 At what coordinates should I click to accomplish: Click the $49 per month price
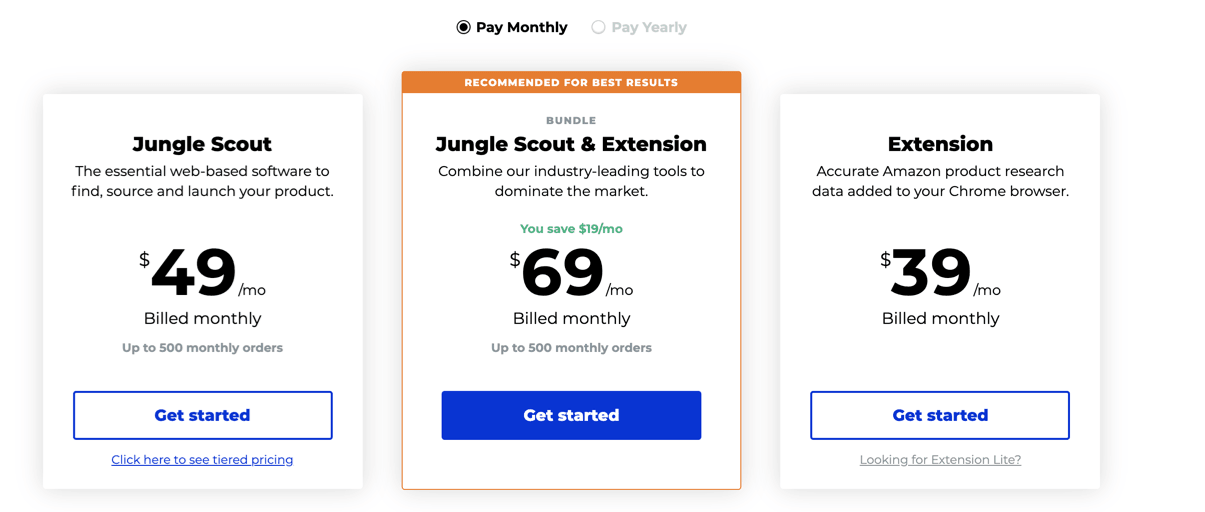click(202, 273)
